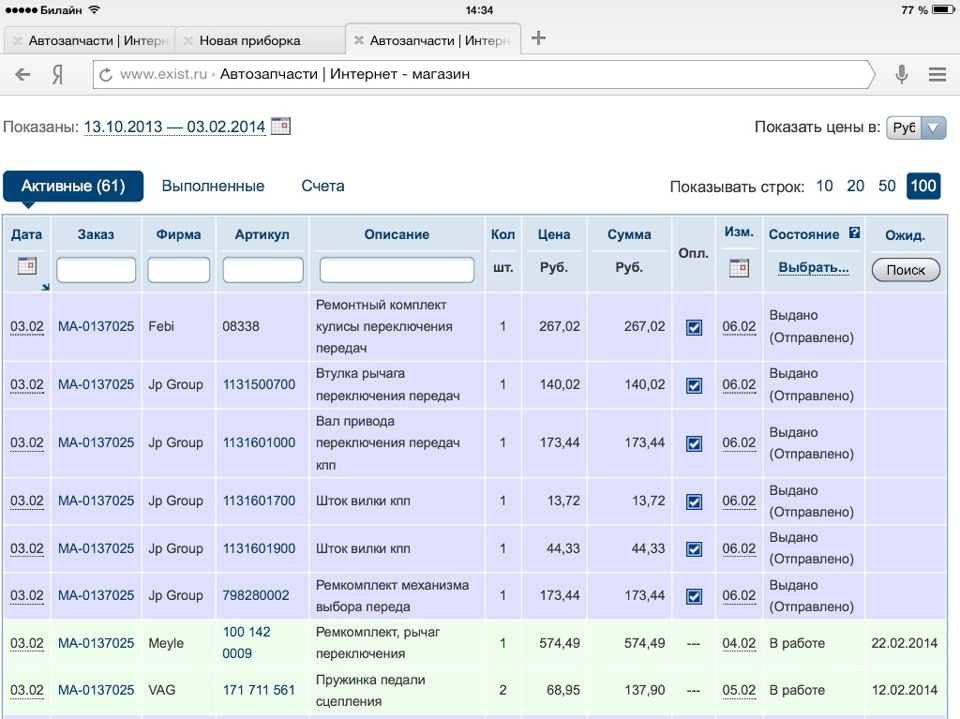The image size is (960, 719).
Task: Open calendar filter under Дата column
Action: 27,267
